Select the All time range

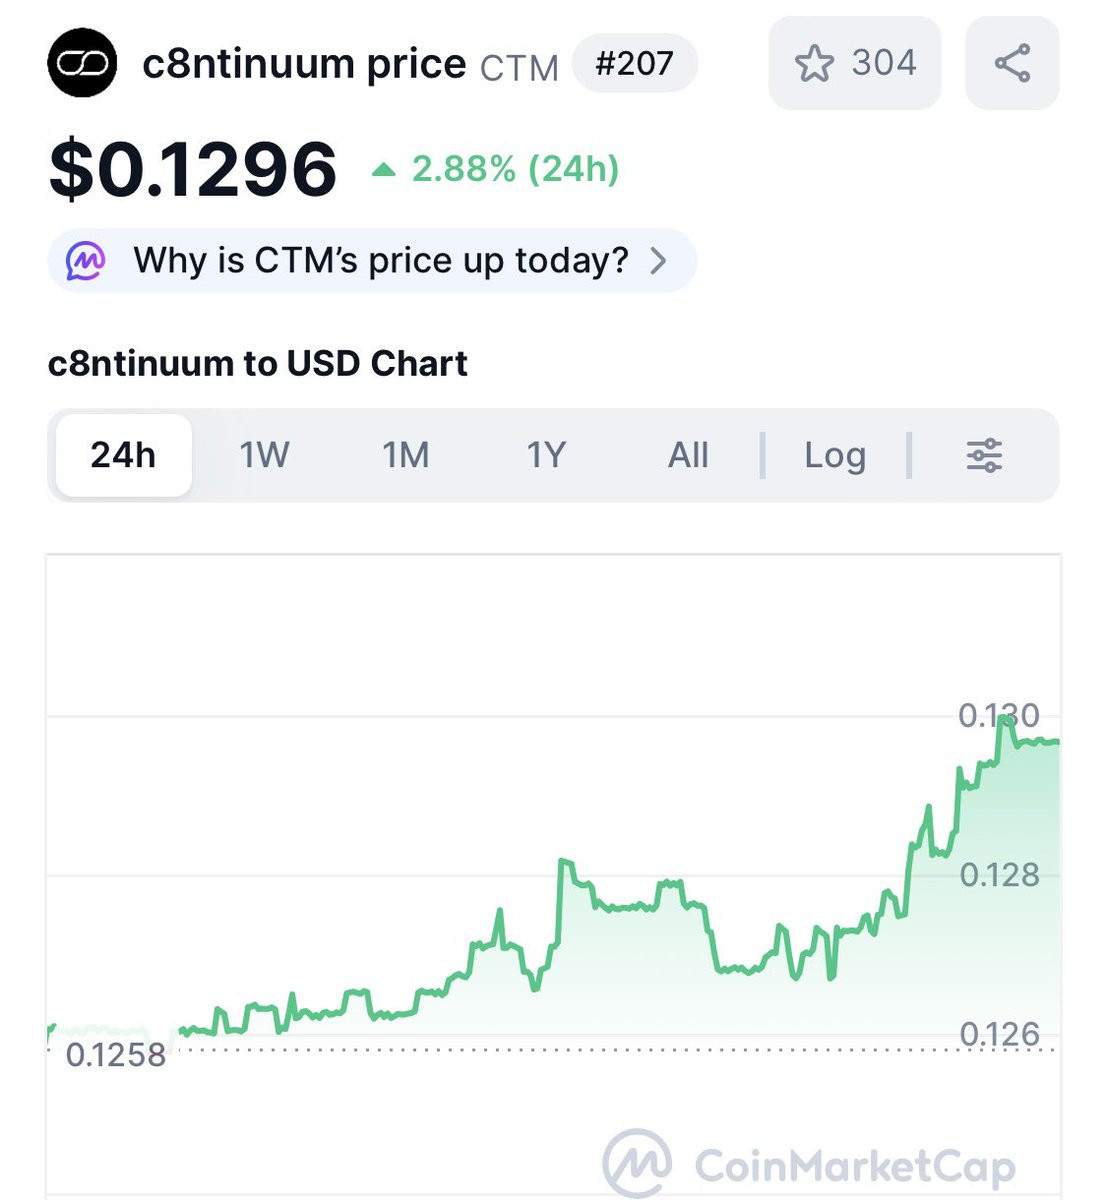(688, 456)
